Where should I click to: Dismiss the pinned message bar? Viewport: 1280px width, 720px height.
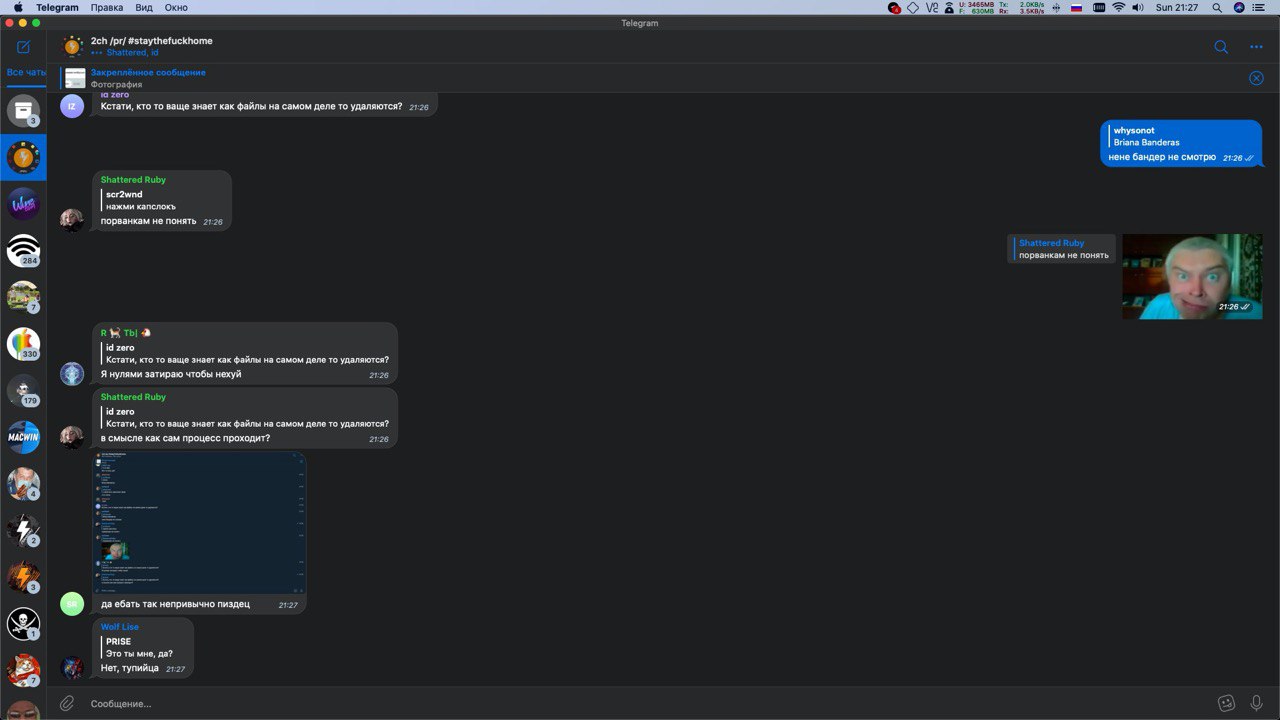1256,78
